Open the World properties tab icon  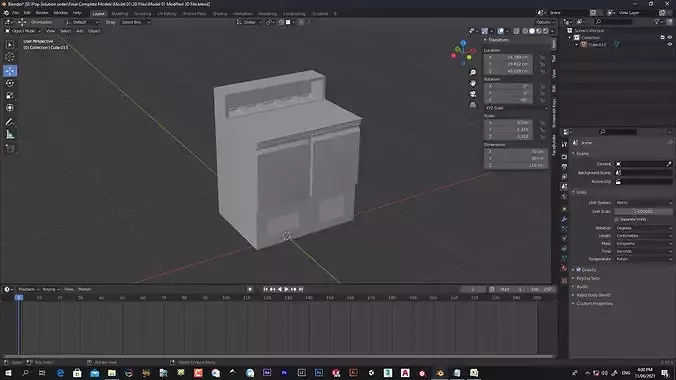point(564,196)
